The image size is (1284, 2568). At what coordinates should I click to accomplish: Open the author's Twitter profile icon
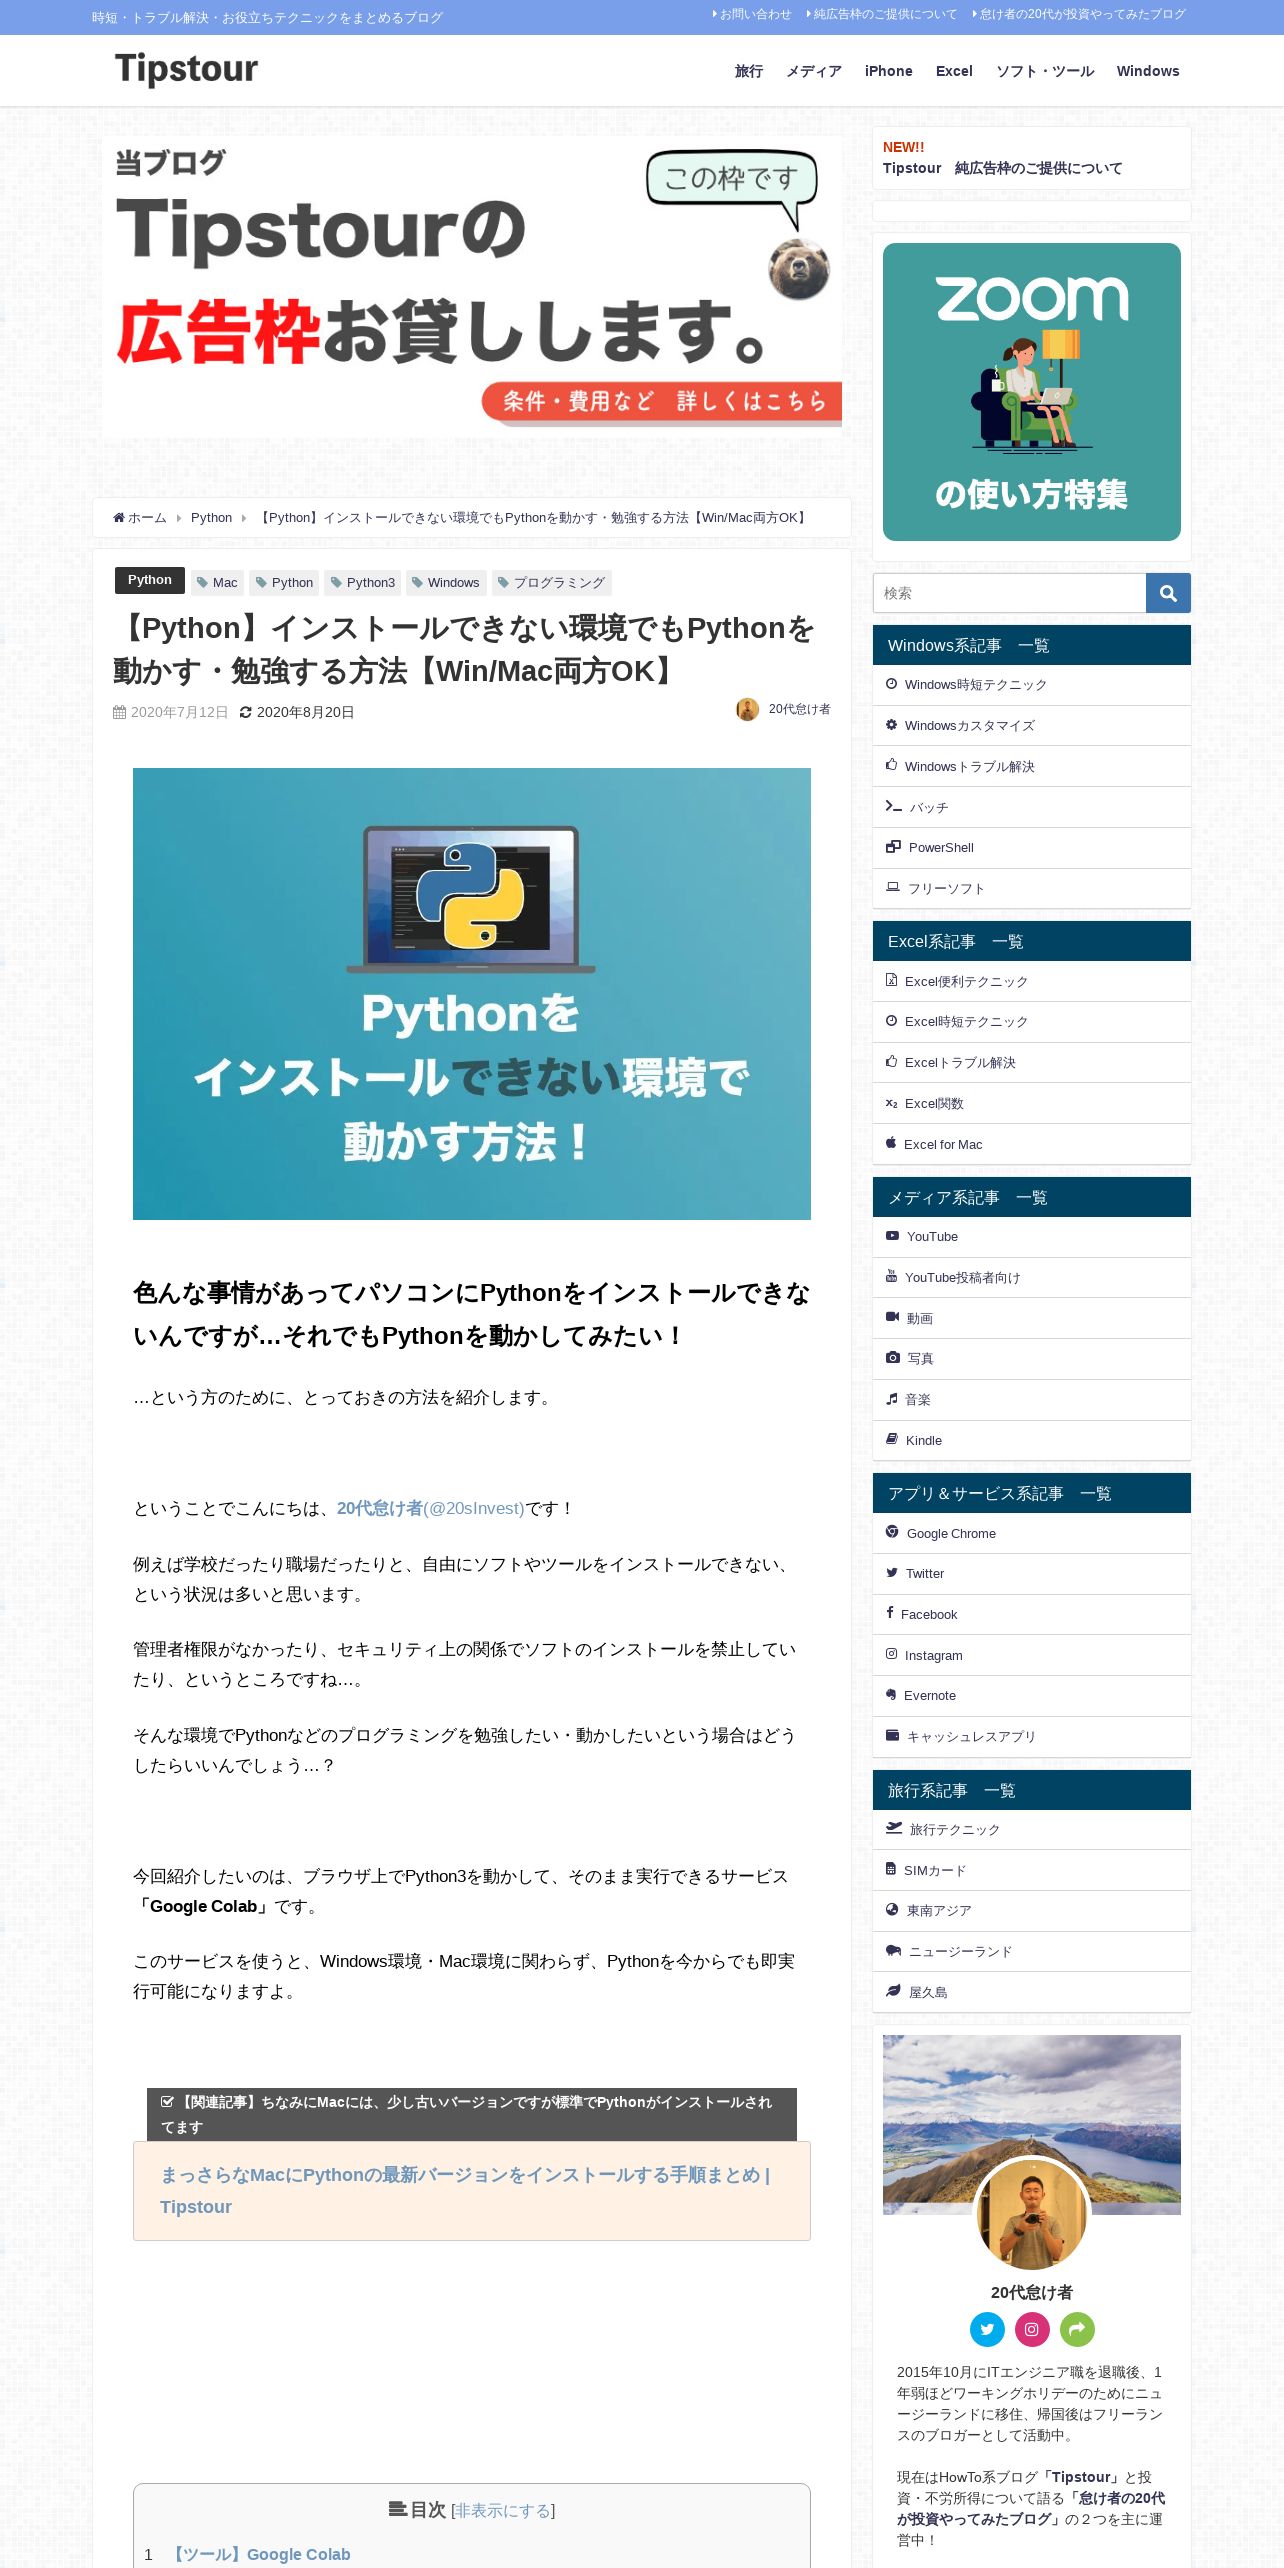point(987,2329)
